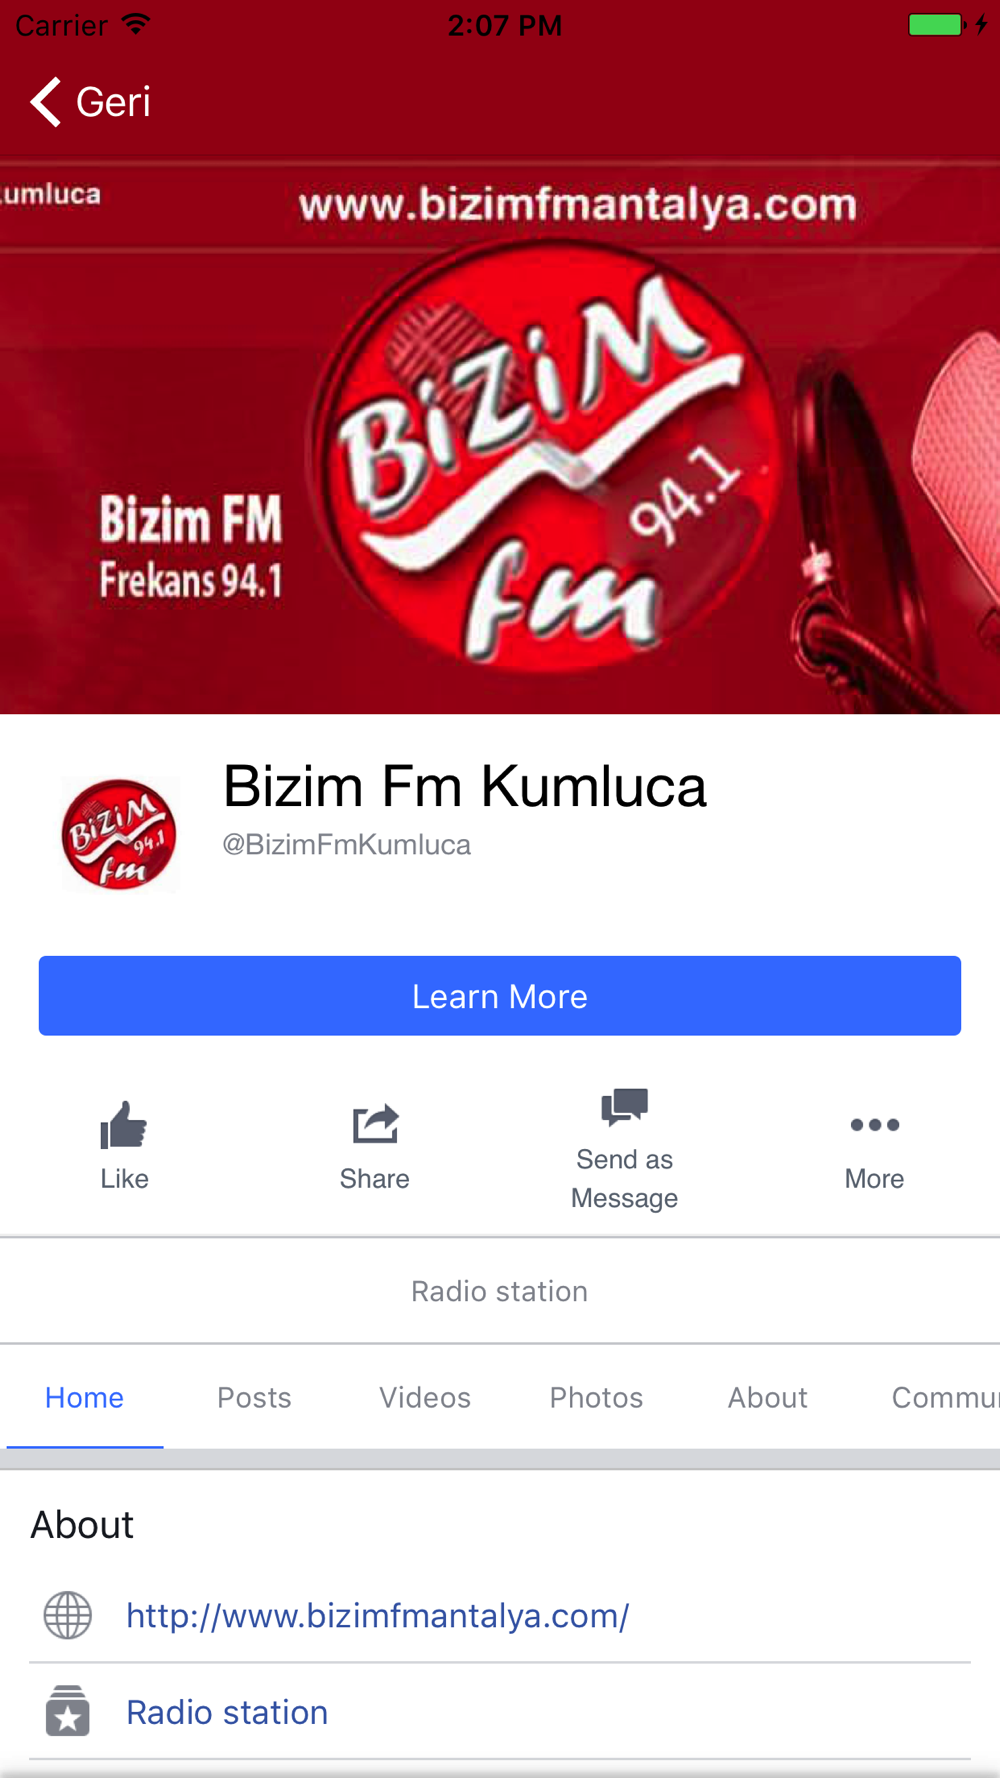This screenshot has height=1778, width=1000.
Task: Click the Send as Message chat icon
Action: tap(625, 1106)
